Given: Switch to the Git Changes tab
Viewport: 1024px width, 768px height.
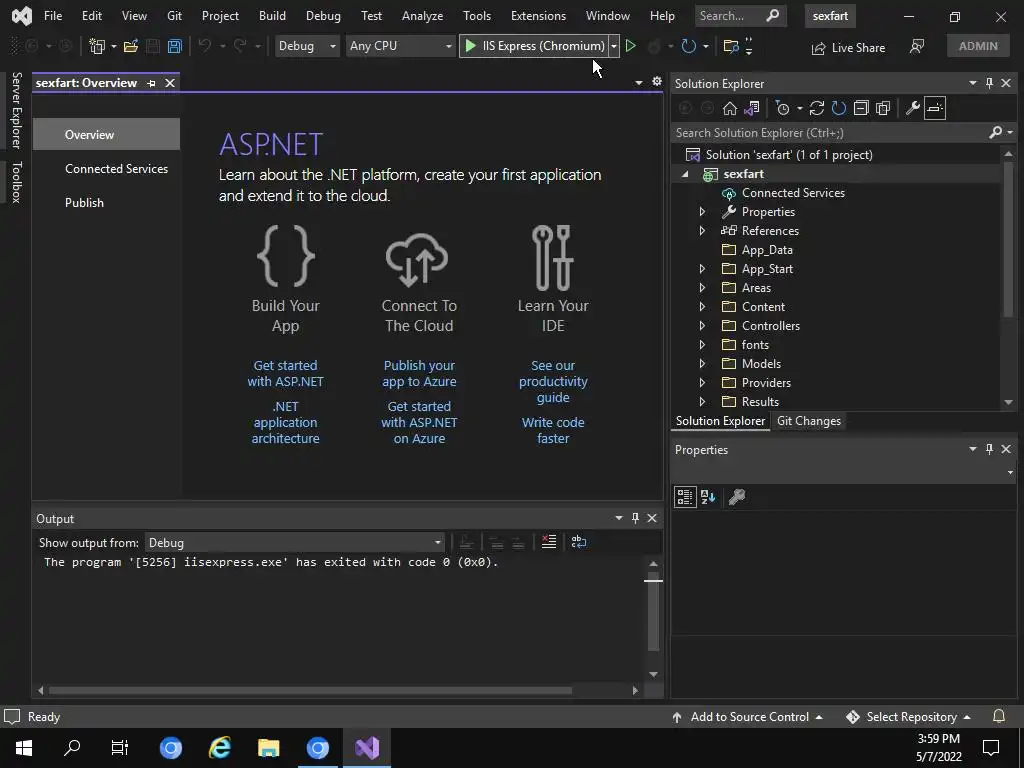Looking at the screenshot, I should pos(808,421).
